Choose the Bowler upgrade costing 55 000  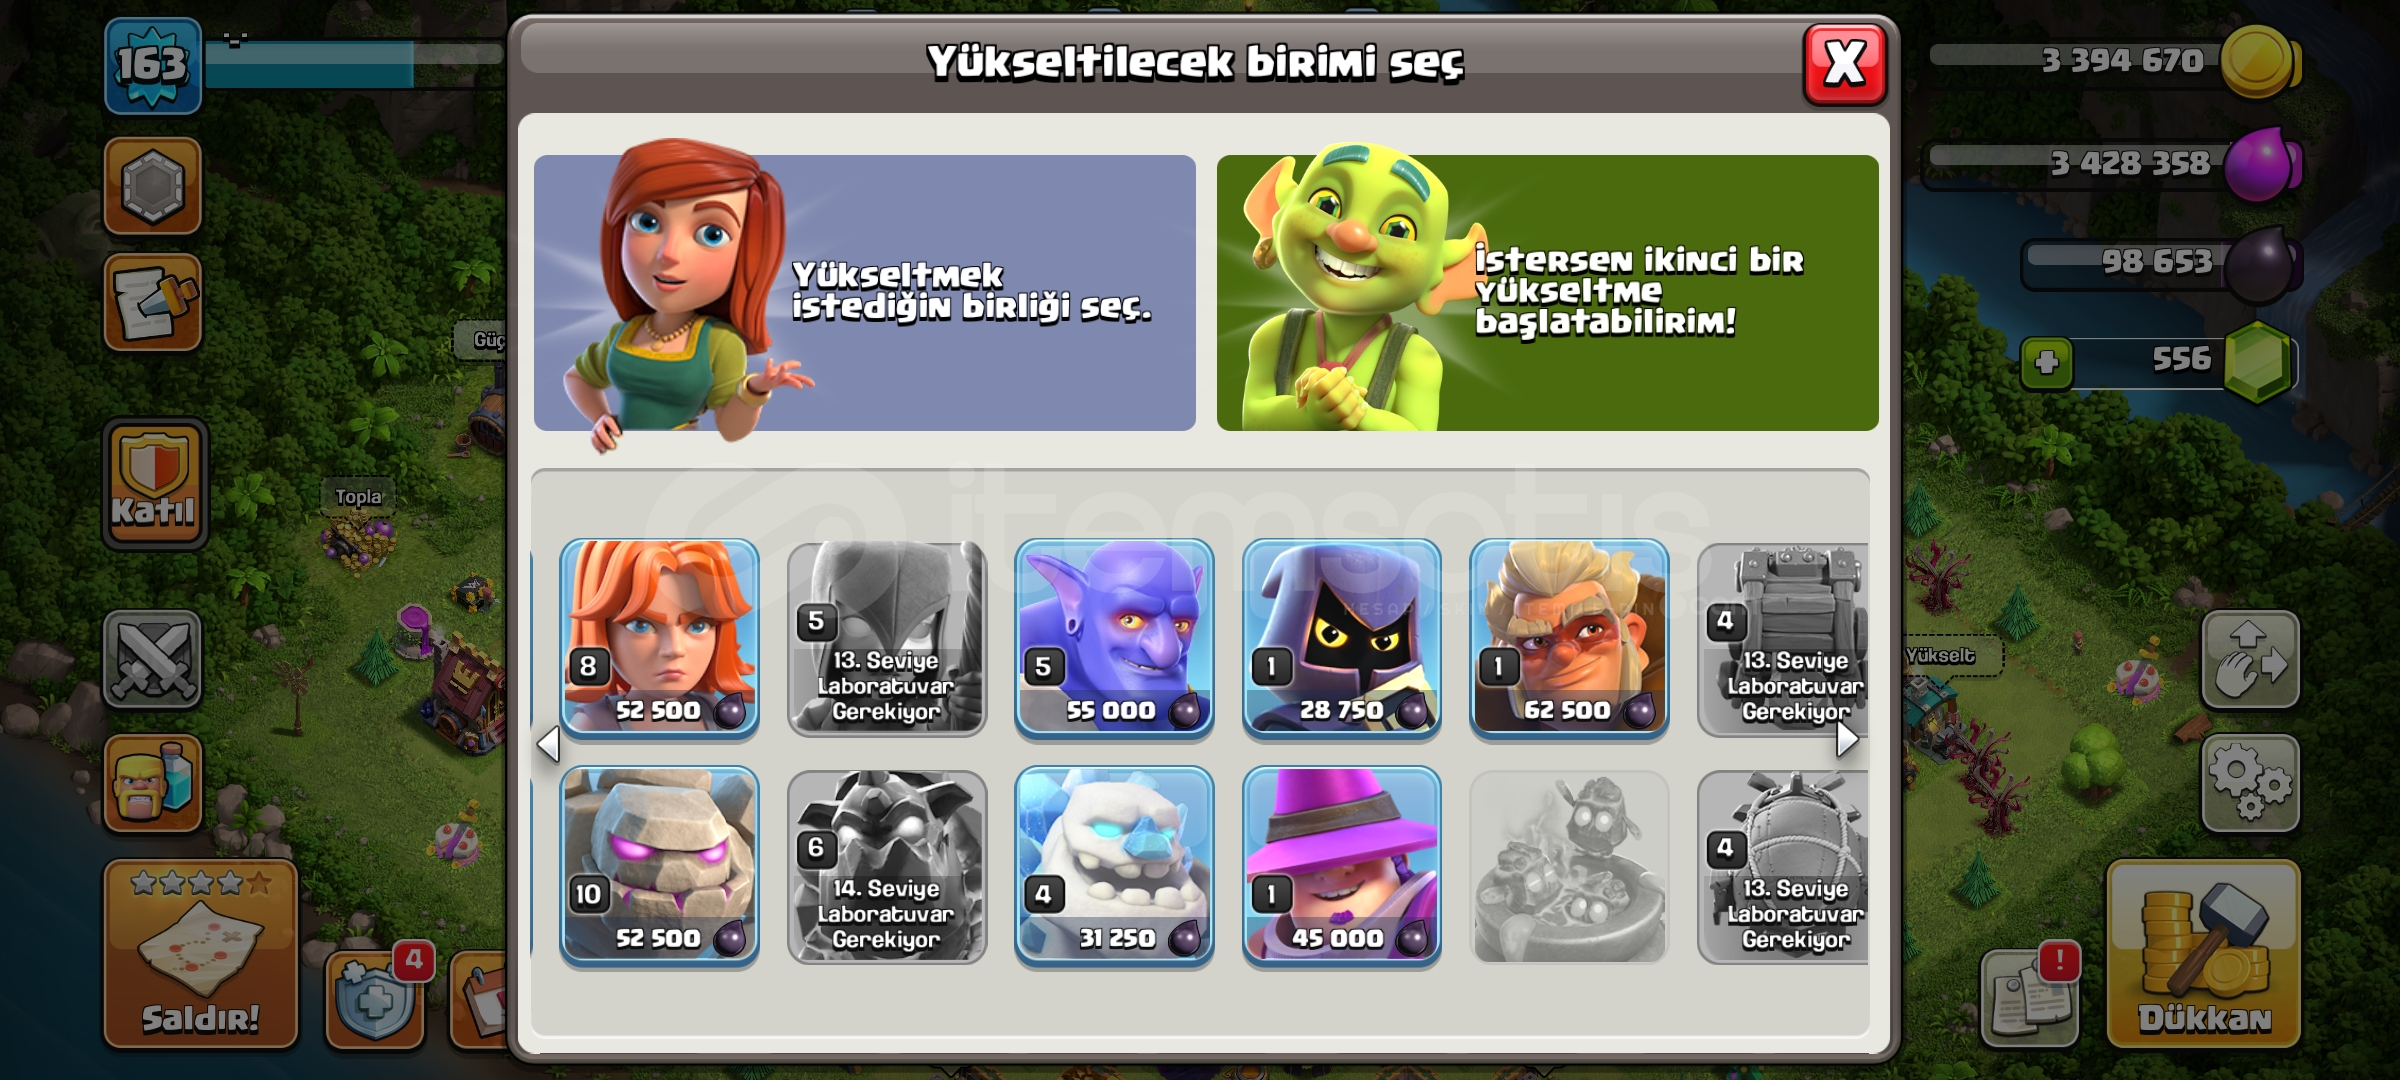point(1114,638)
